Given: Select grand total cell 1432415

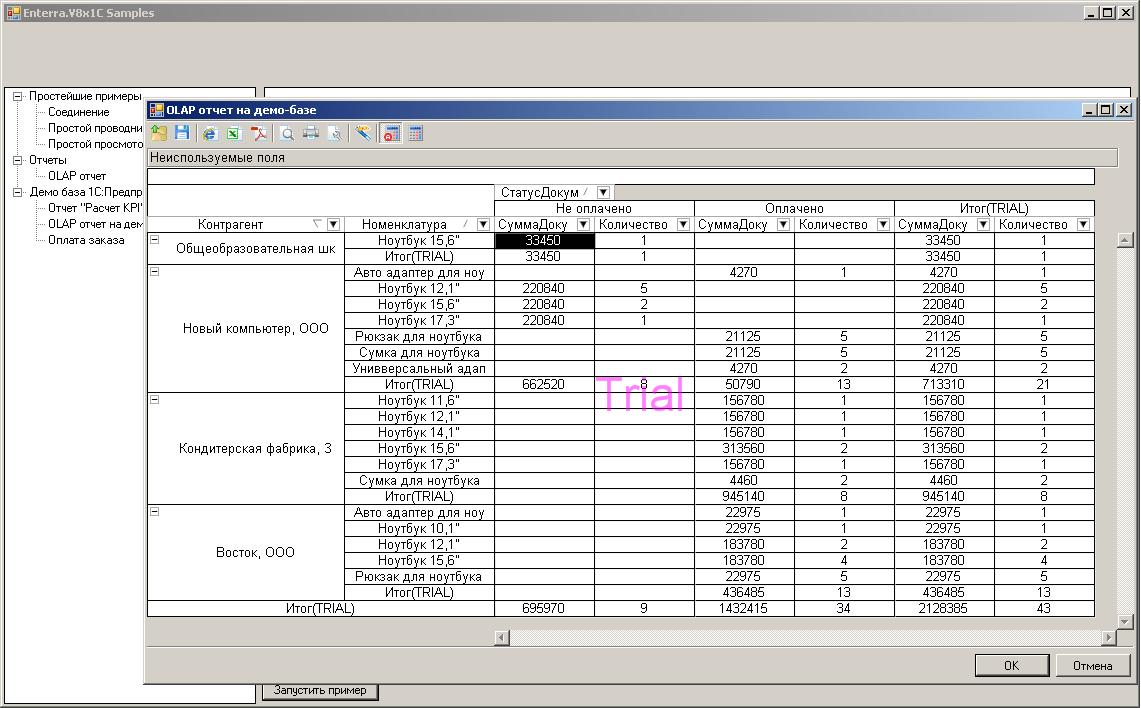Looking at the screenshot, I should (743, 608).
